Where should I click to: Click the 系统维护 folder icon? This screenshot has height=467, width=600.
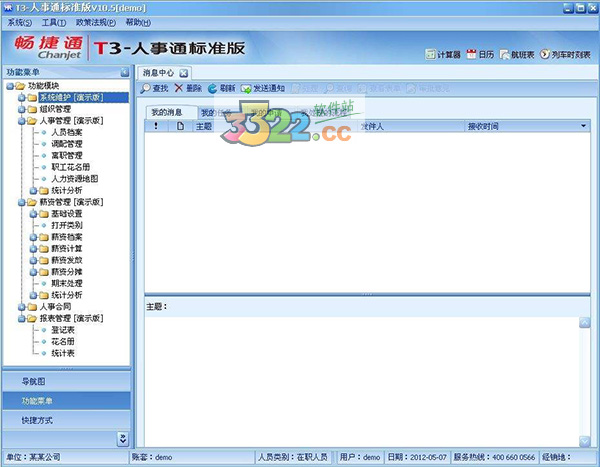click(x=32, y=98)
